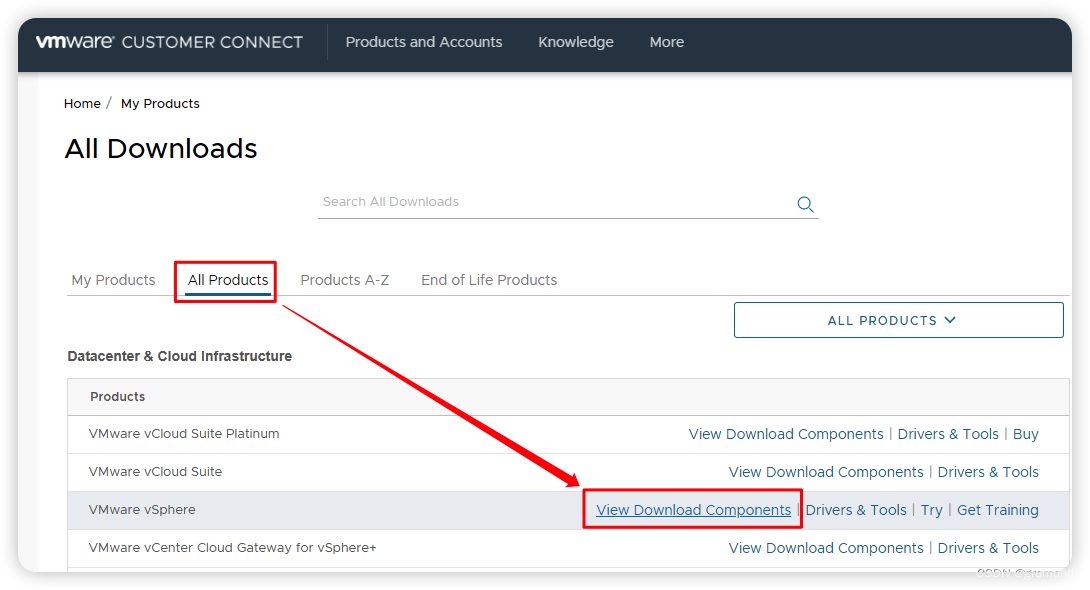Viewport: 1090px width, 590px height.
Task: Open Products and Accounts menu
Action: (423, 42)
